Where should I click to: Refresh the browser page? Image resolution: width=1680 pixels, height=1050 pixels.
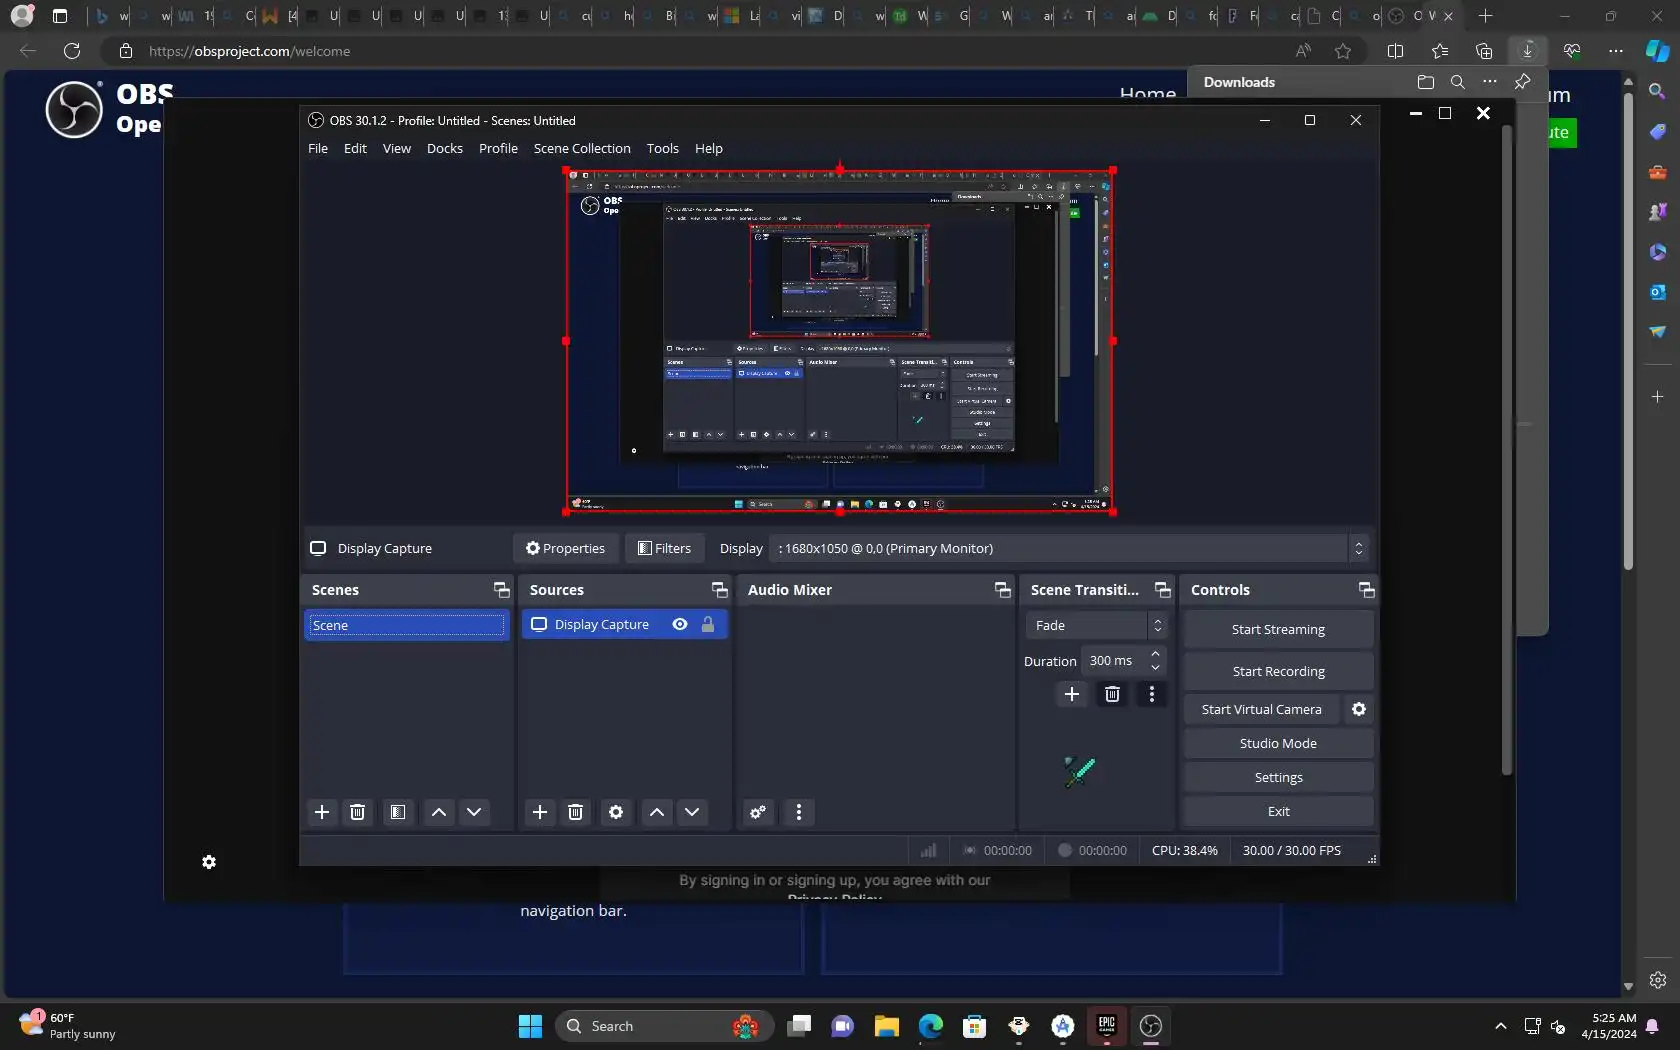click(x=72, y=51)
